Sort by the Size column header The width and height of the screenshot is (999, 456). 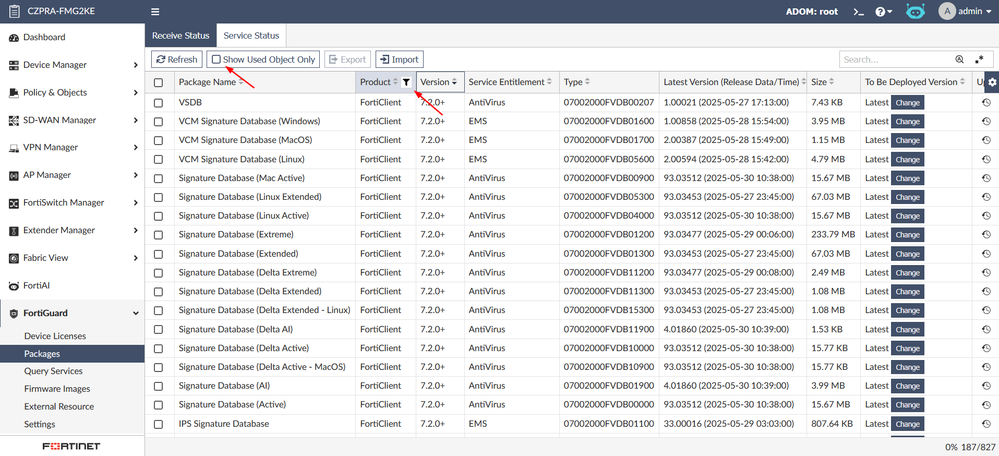(819, 82)
